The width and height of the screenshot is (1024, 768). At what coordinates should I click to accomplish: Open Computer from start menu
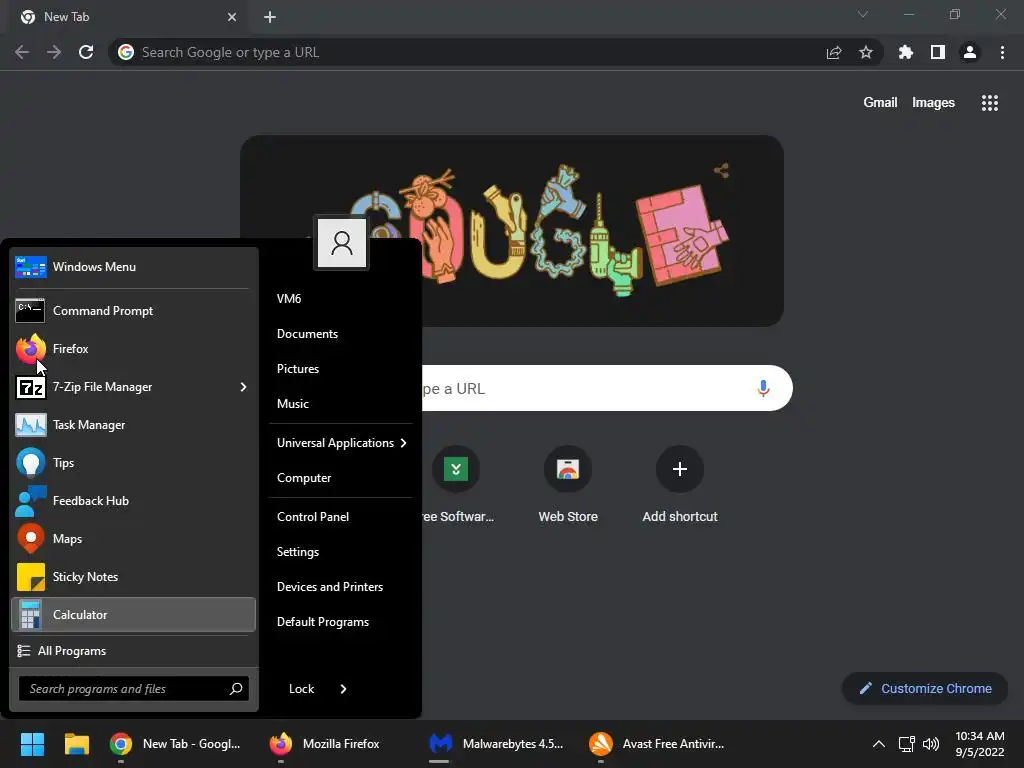pyautogui.click(x=304, y=477)
